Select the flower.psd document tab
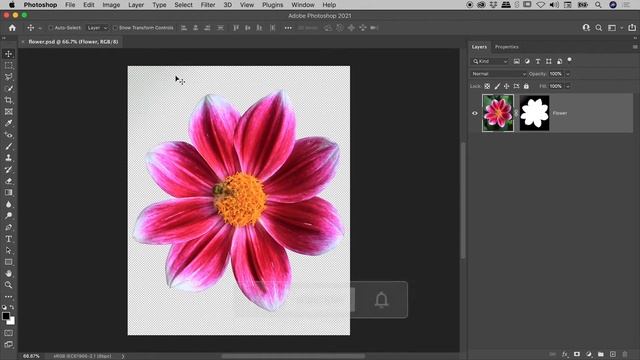Viewport: 640px width, 360px height. click(x=73, y=42)
